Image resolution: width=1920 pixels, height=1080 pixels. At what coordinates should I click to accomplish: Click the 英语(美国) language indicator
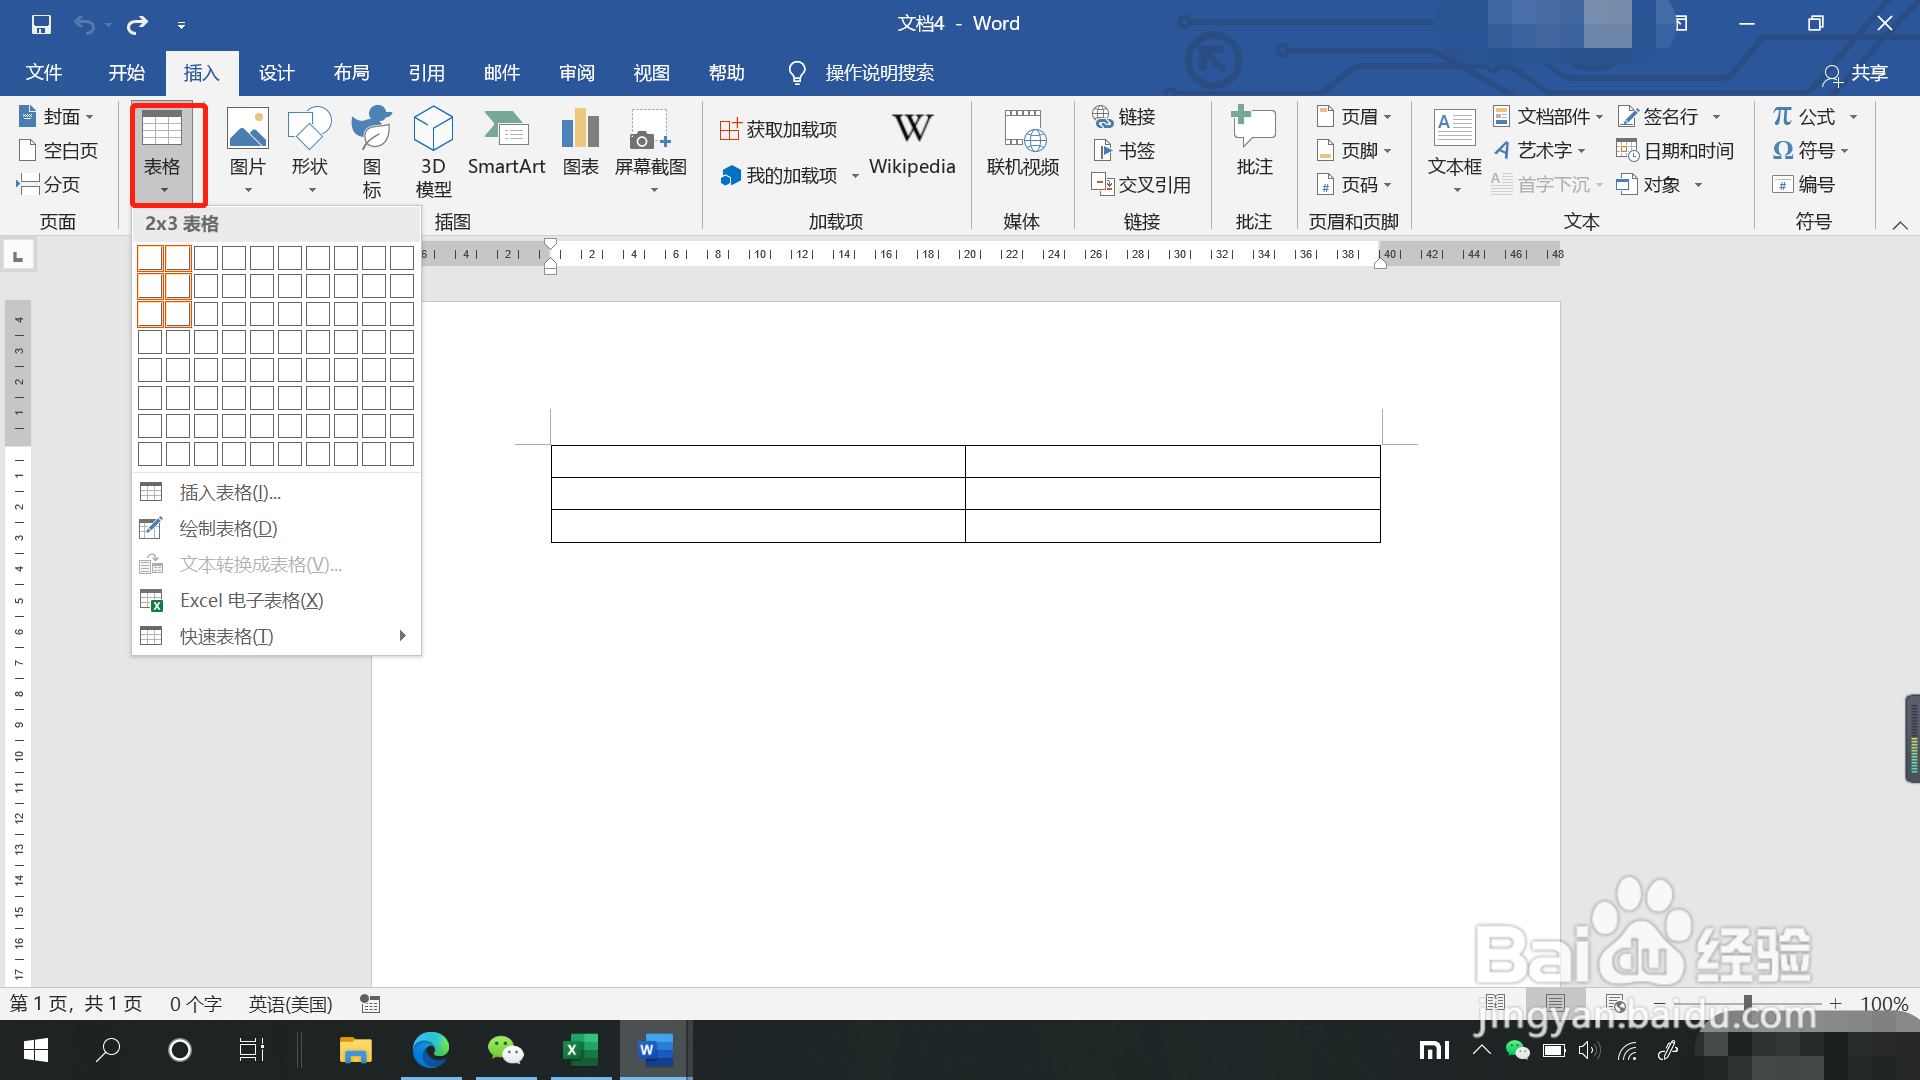click(x=291, y=1004)
